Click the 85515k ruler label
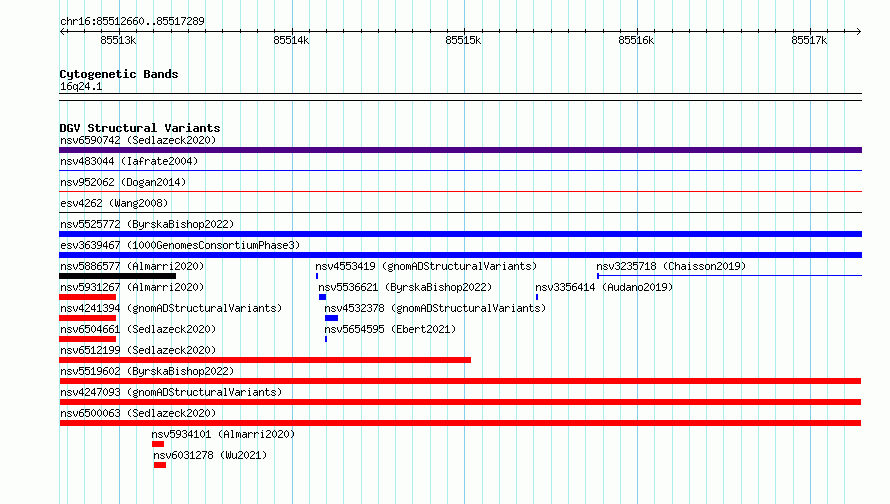890x504 pixels. click(463, 40)
